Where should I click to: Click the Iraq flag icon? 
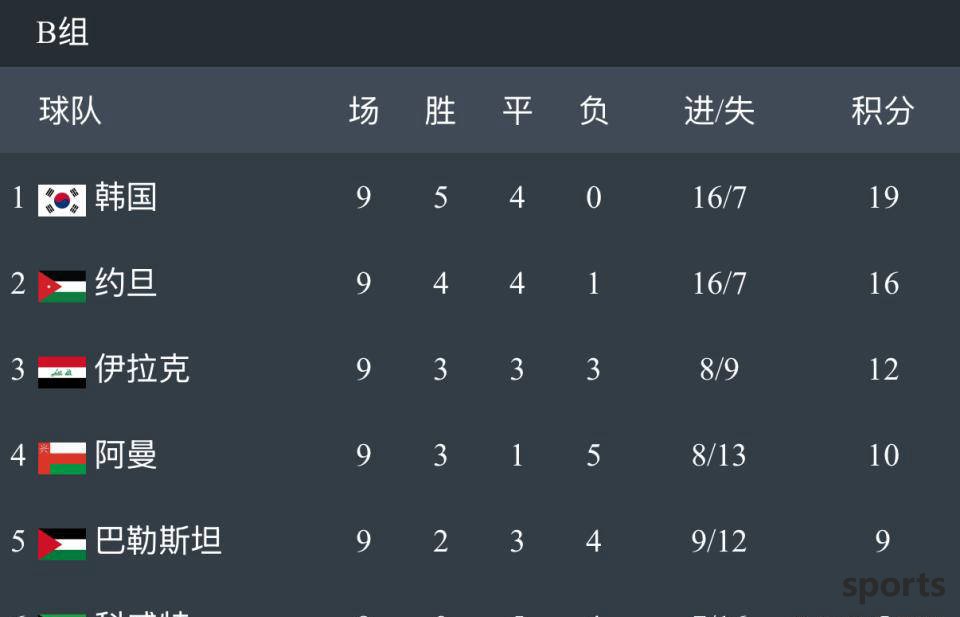tap(62, 372)
